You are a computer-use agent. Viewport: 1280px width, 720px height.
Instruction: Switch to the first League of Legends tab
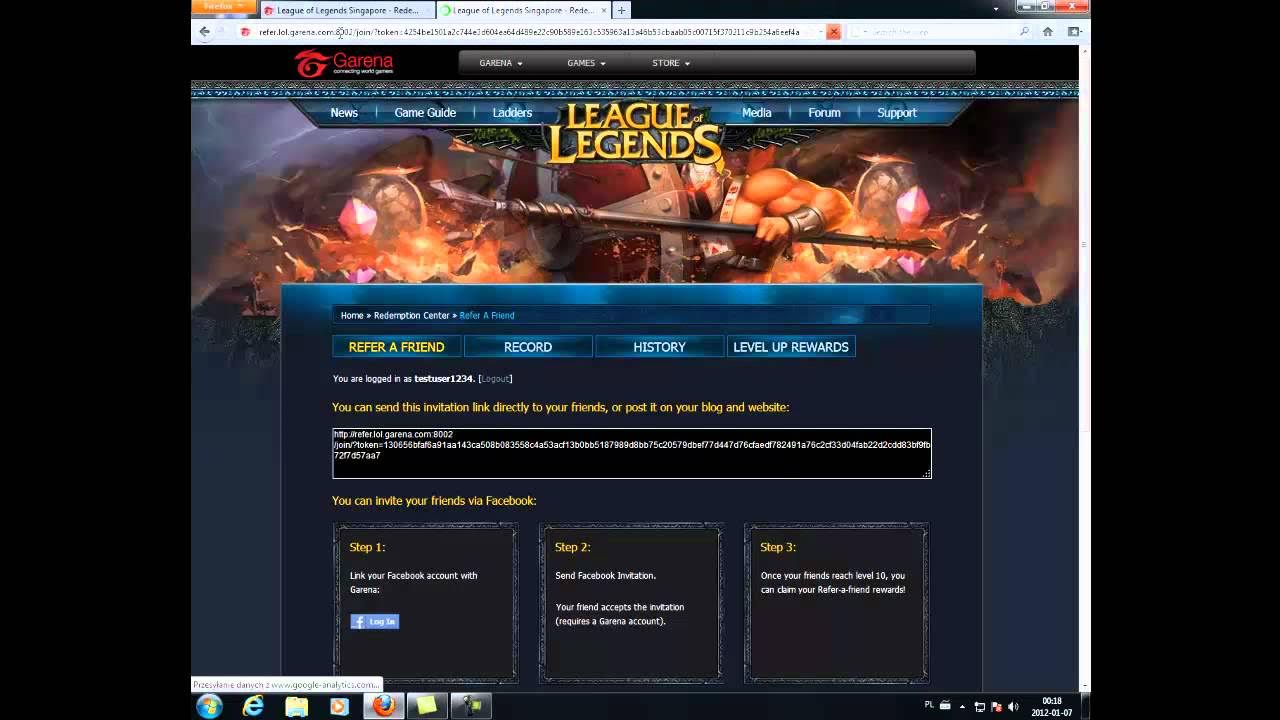(x=347, y=10)
